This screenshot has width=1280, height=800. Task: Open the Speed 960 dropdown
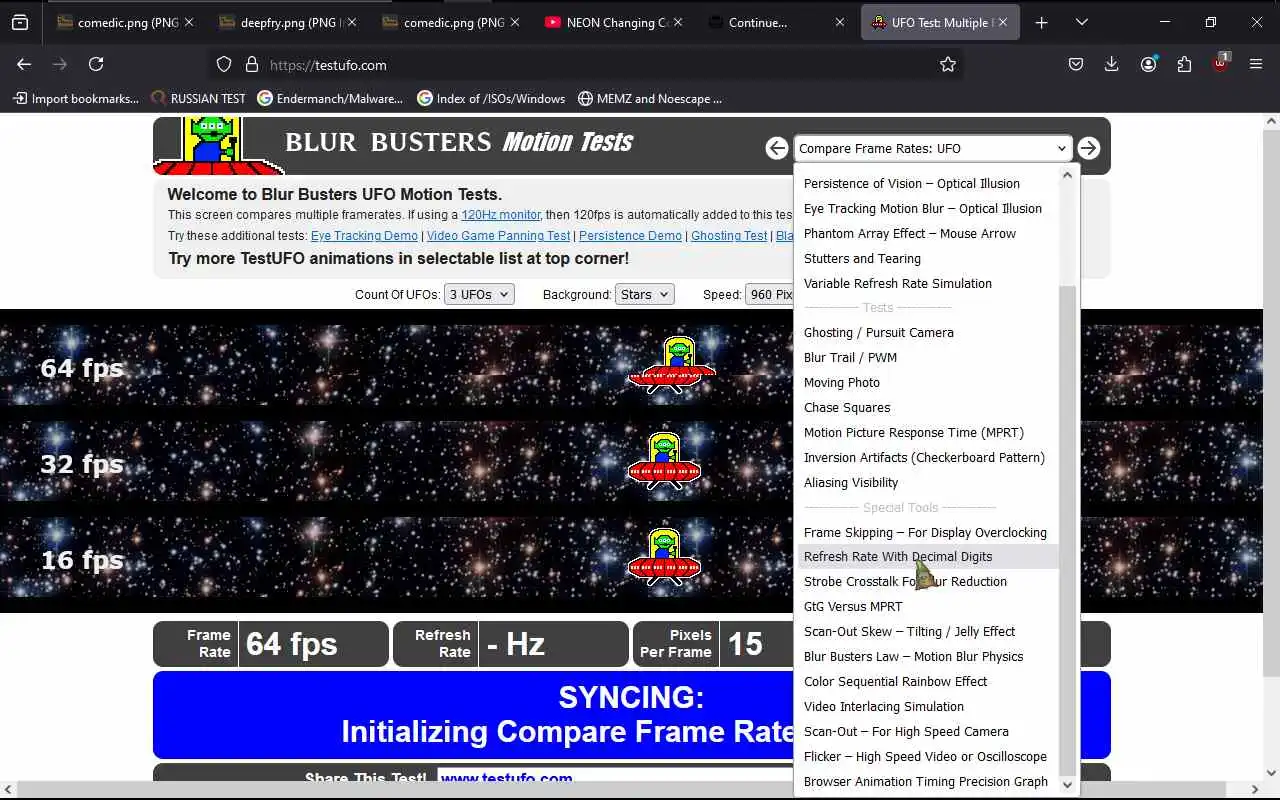[x=770, y=294]
